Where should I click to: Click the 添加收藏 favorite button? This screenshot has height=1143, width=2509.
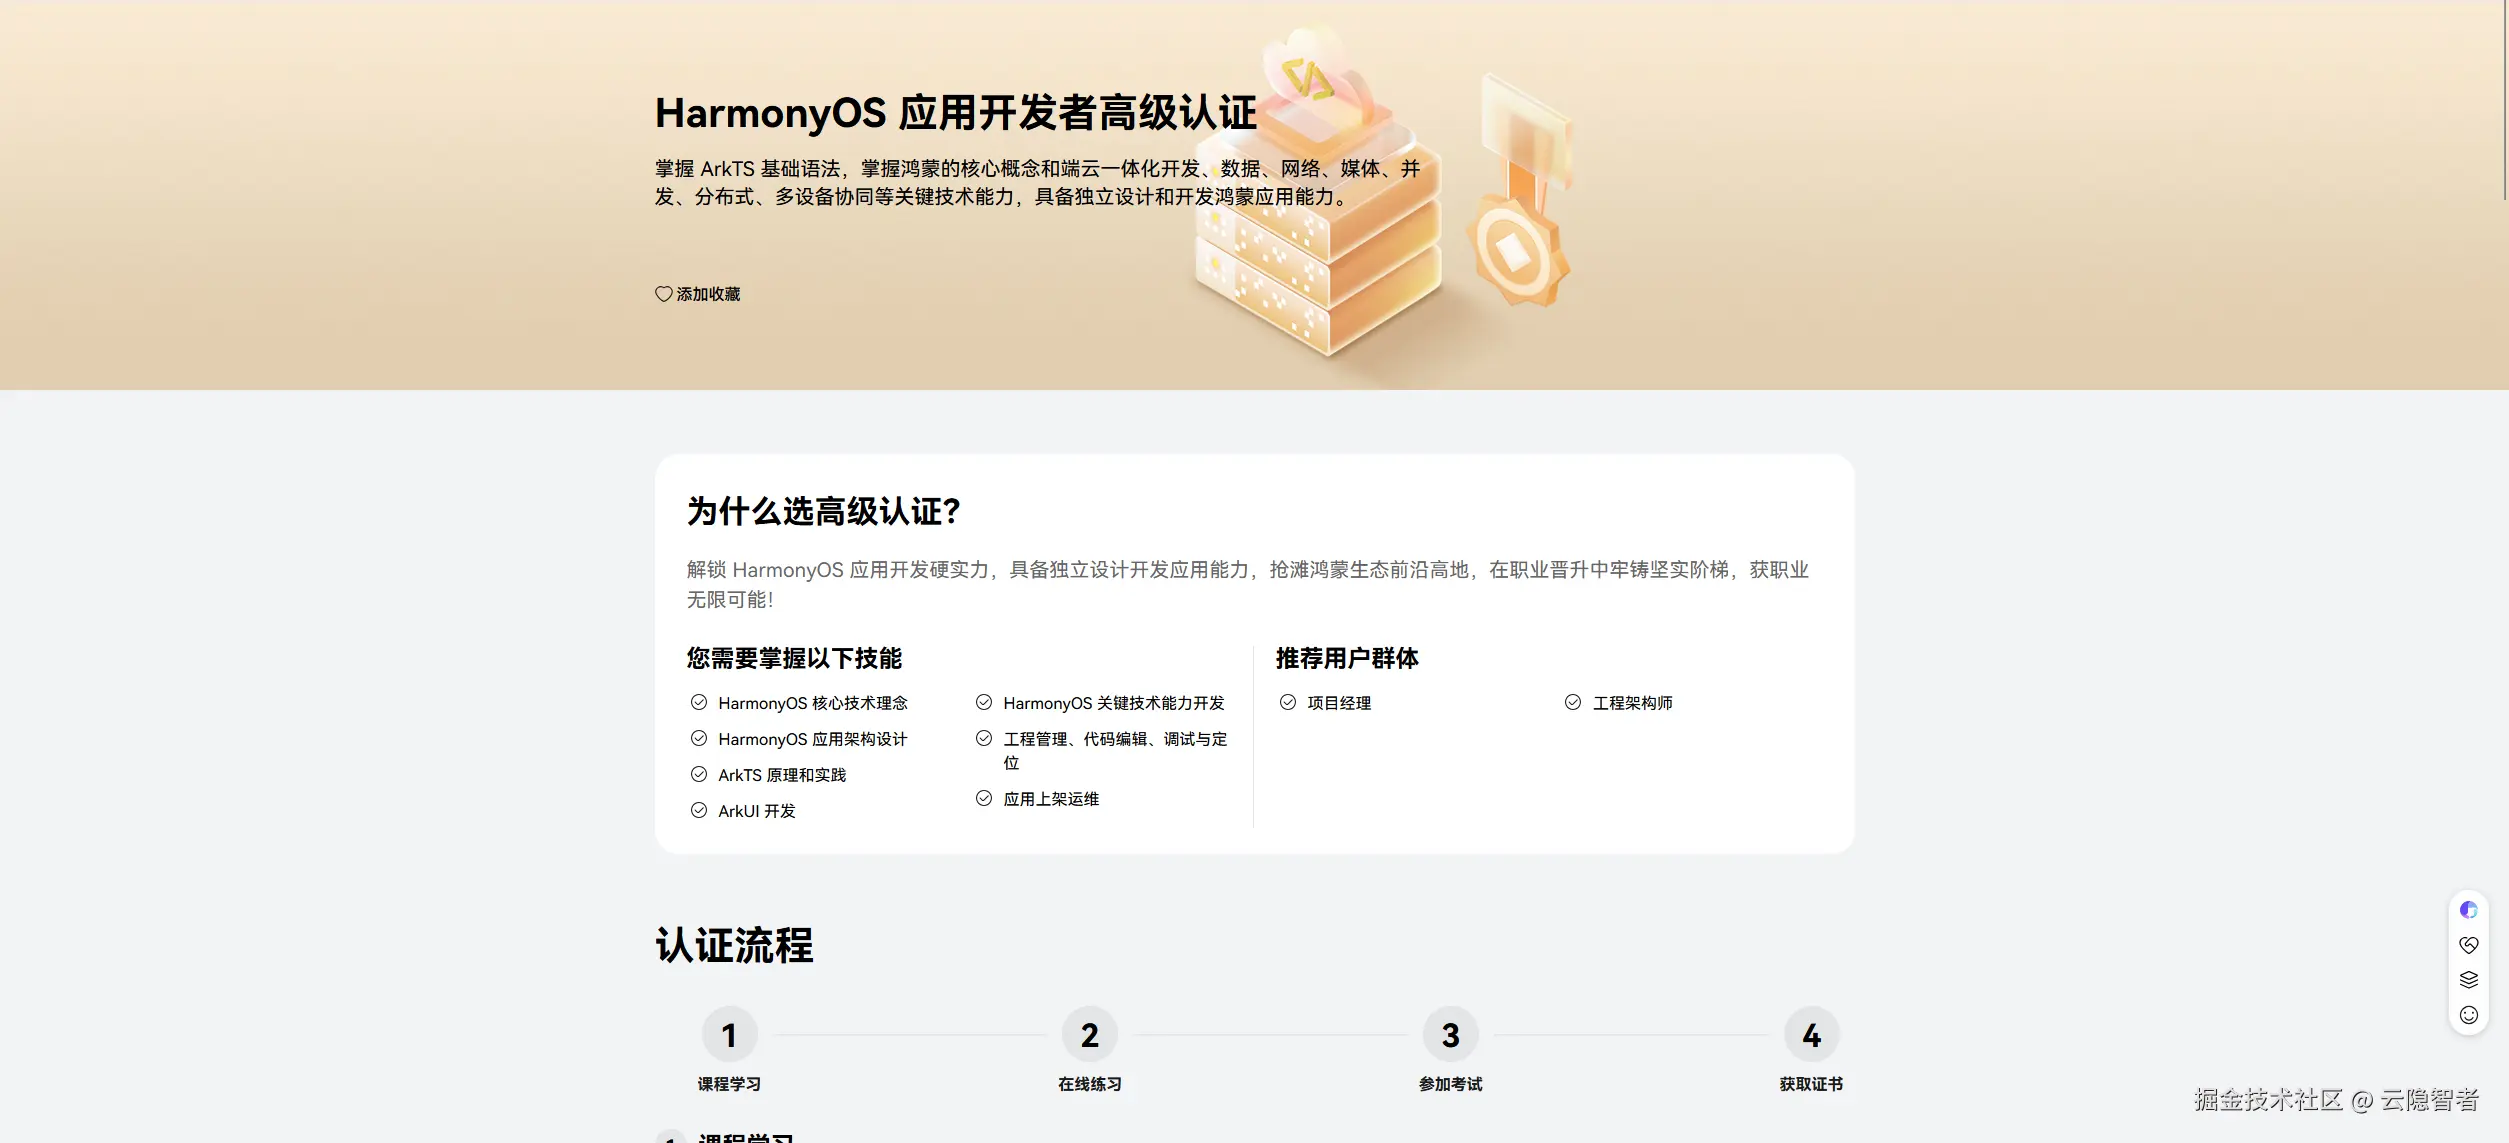coord(708,294)
